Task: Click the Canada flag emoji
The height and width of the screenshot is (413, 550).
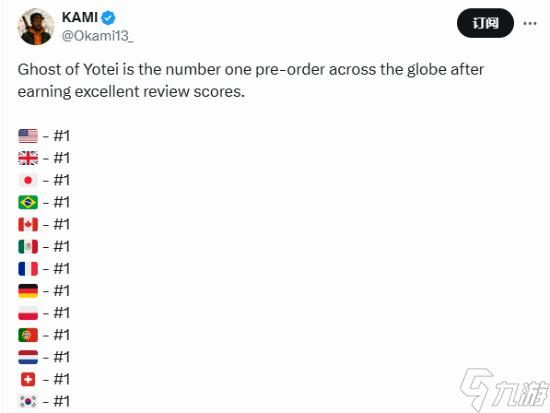Action: (x=28, y=225)
